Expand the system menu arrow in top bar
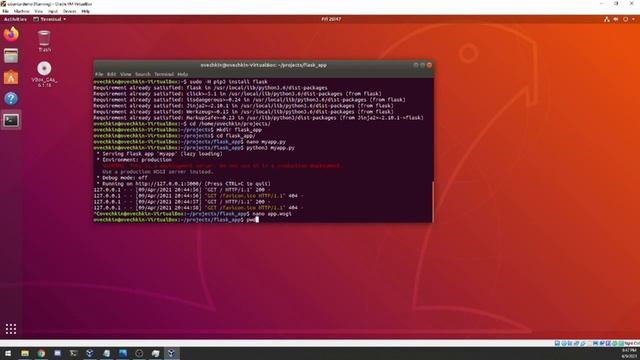 click(633, 19)
